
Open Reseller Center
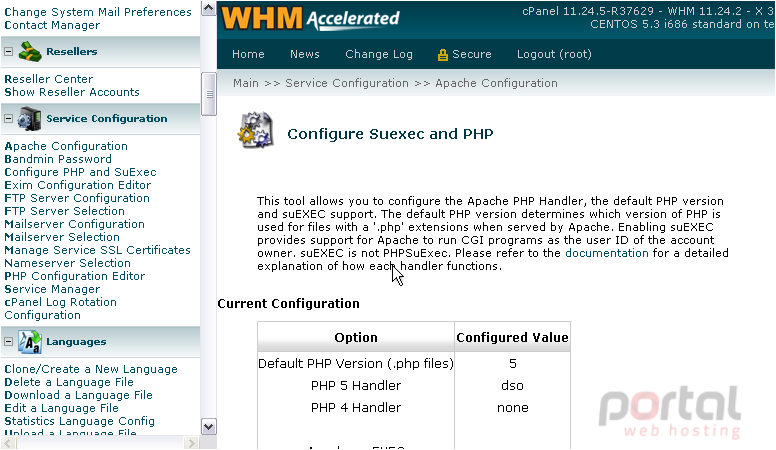click(48, 79)
